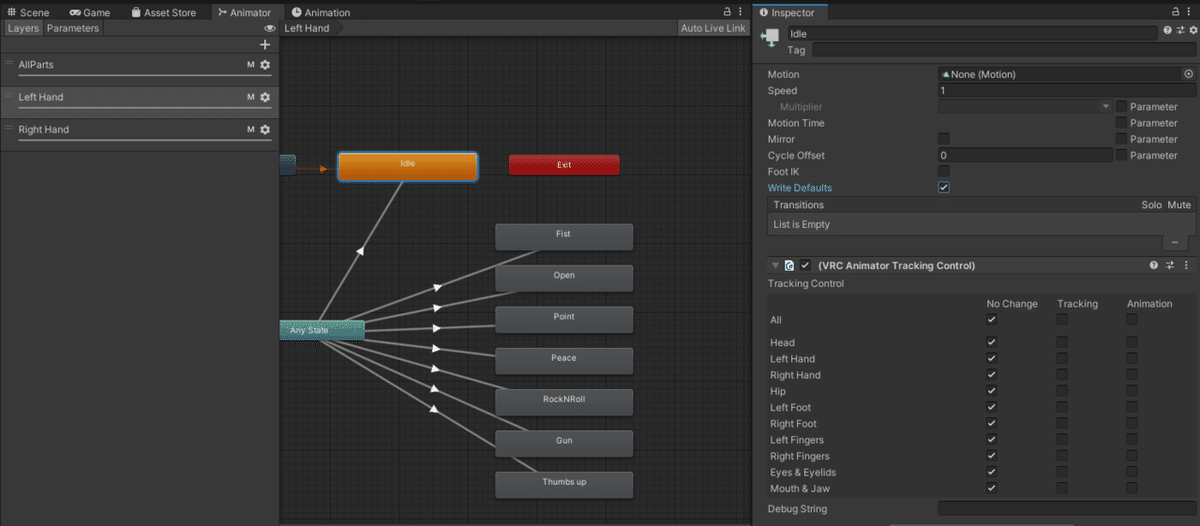Select the Peace state node
Viewport: 1200px width, 526px height.
coord(564,361)
